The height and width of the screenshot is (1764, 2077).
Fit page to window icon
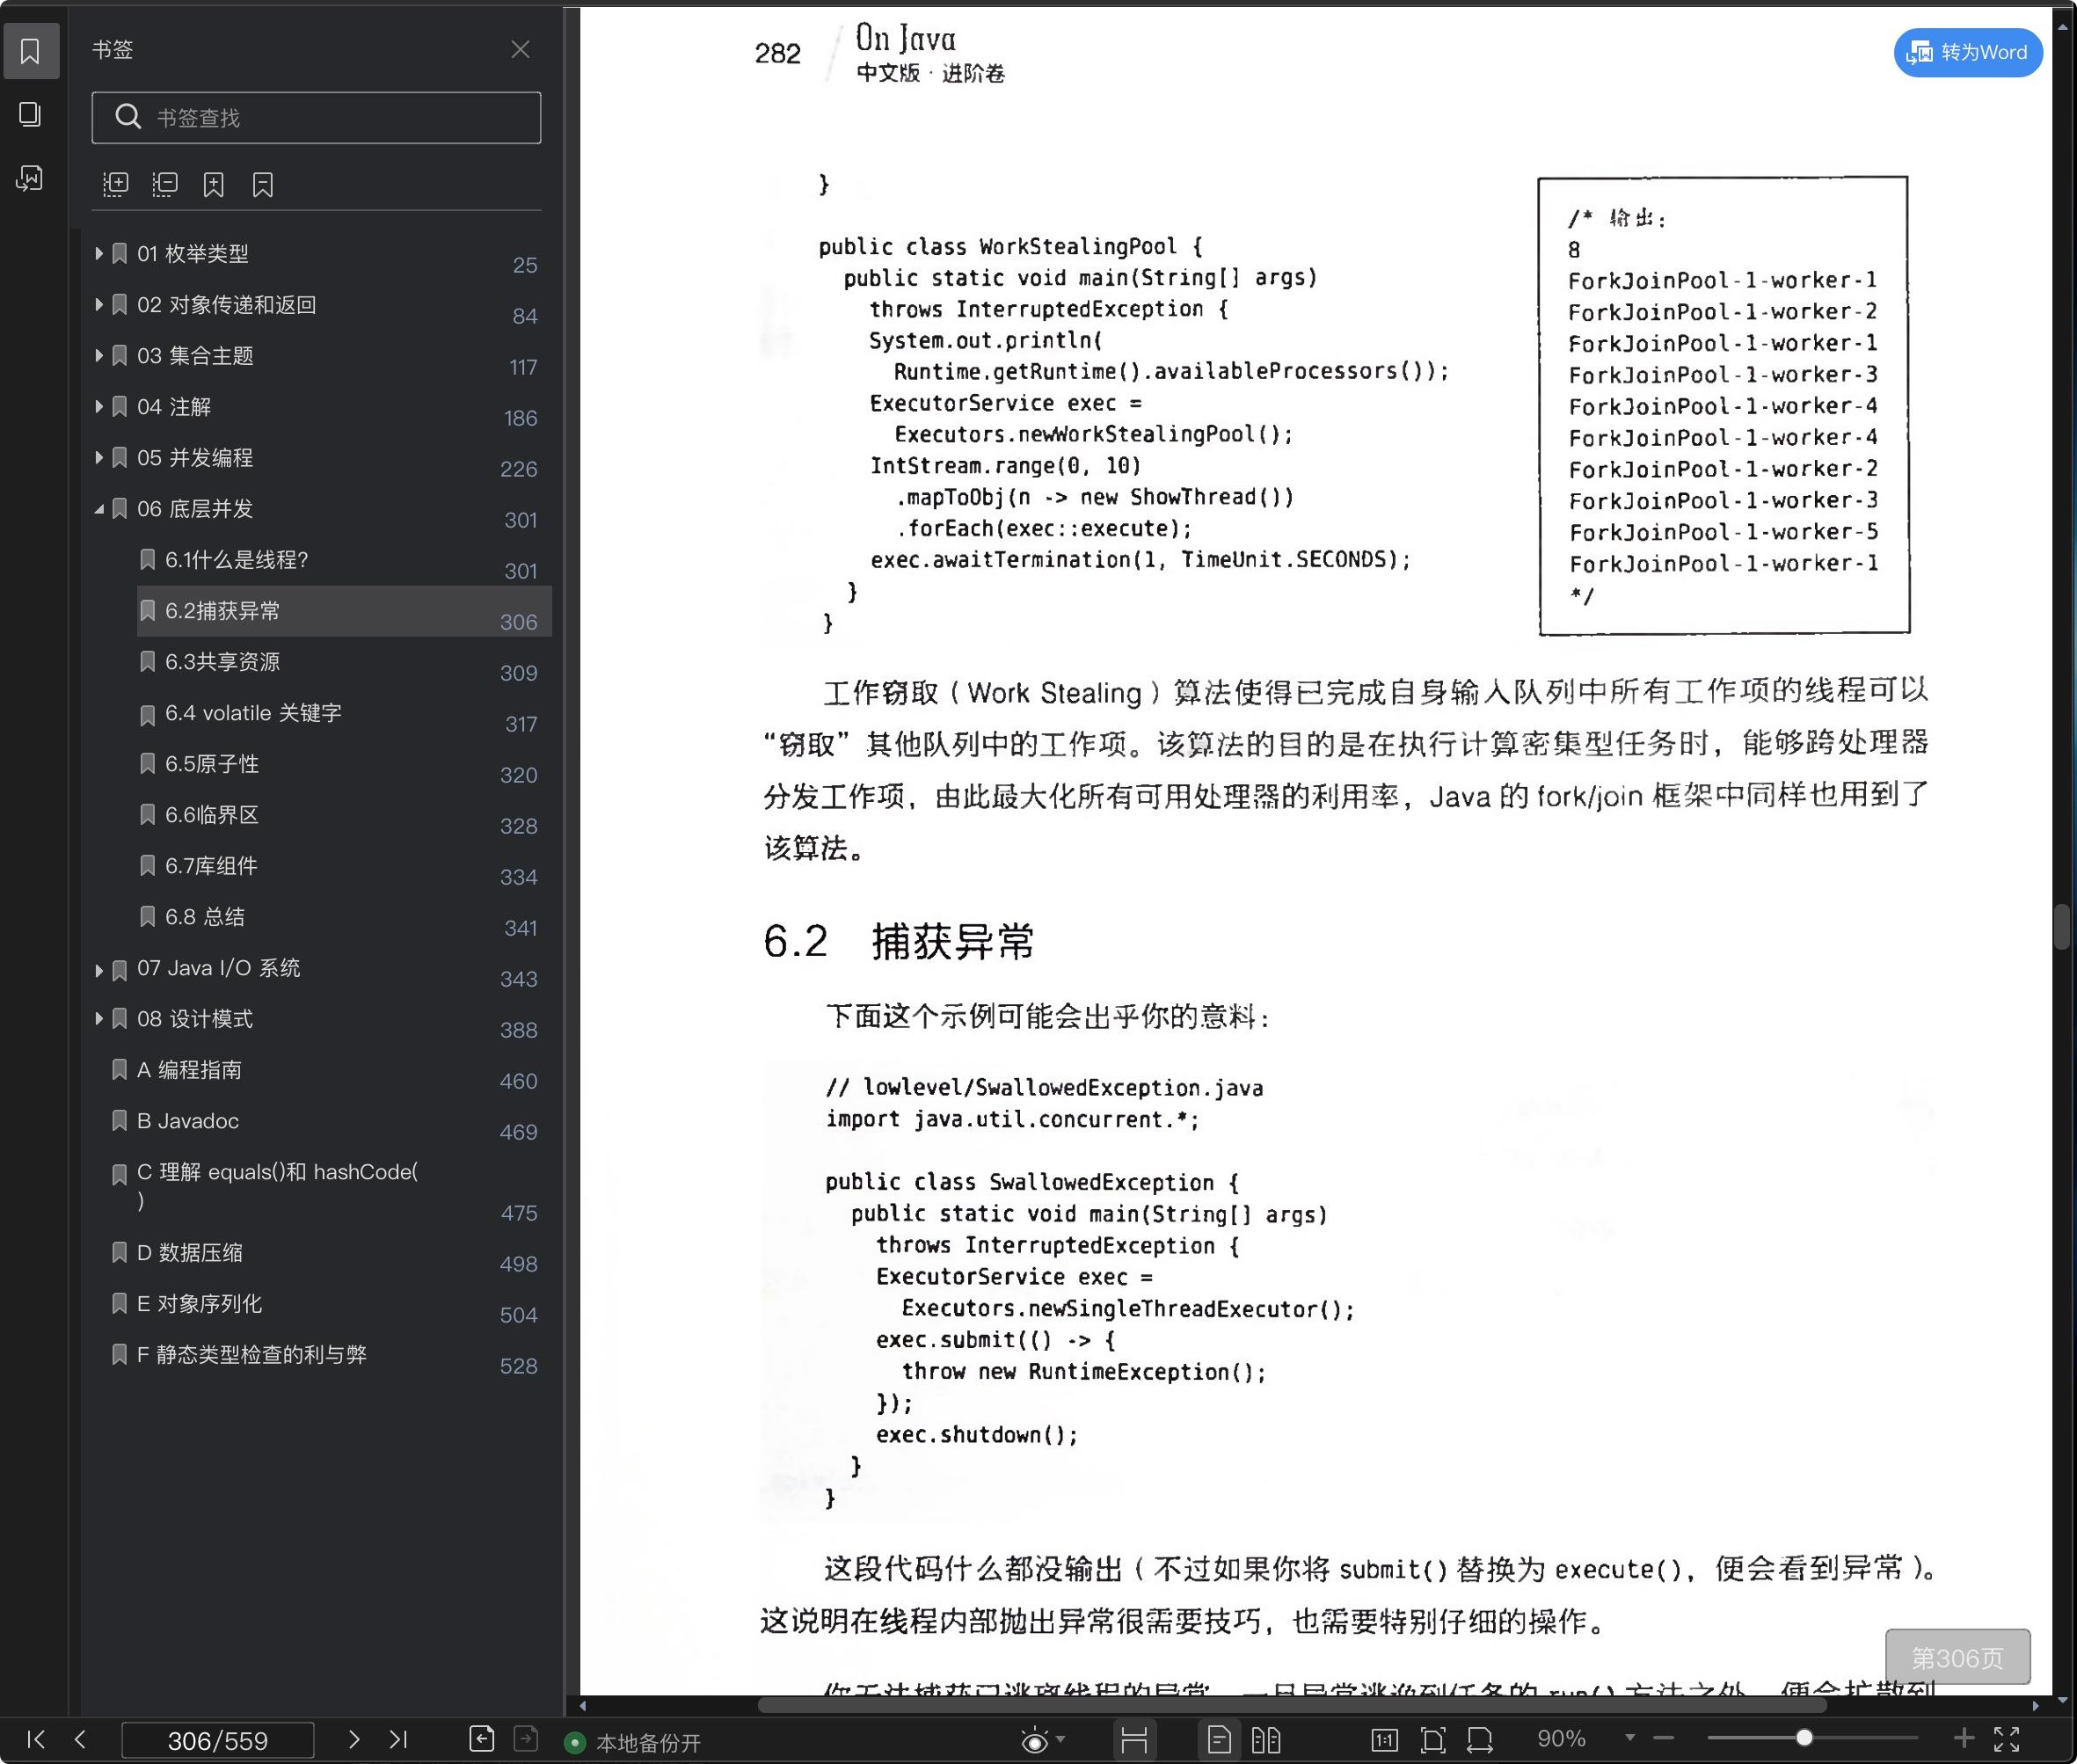[x=1433, y=1741]
